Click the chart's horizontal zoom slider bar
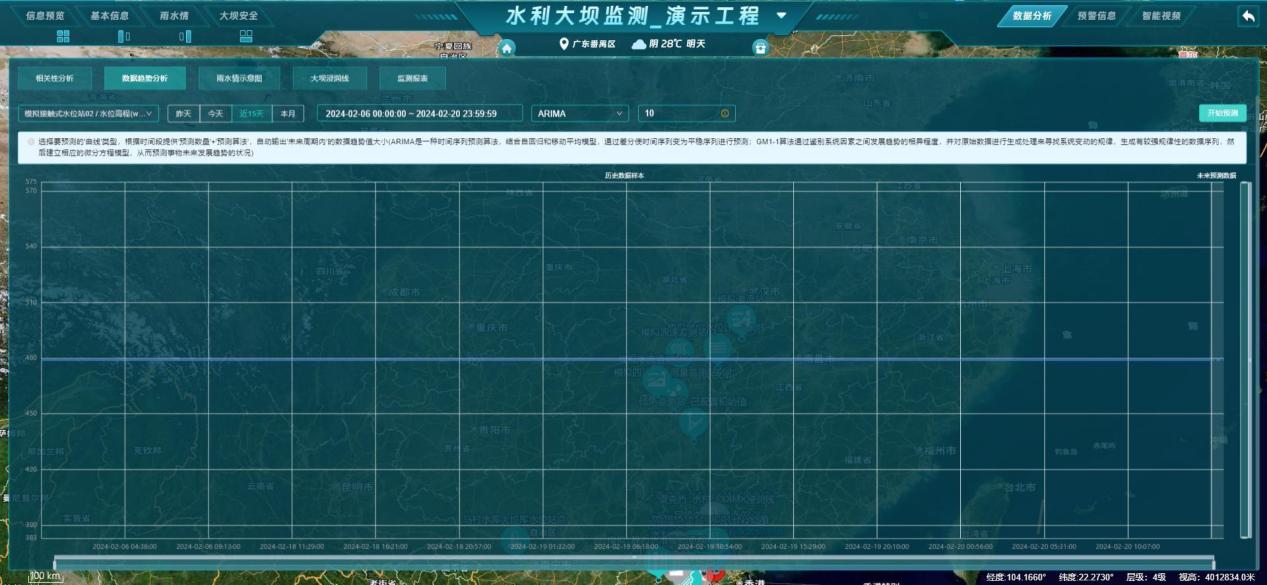This screenshot has width=1267, height=585. 633,562
